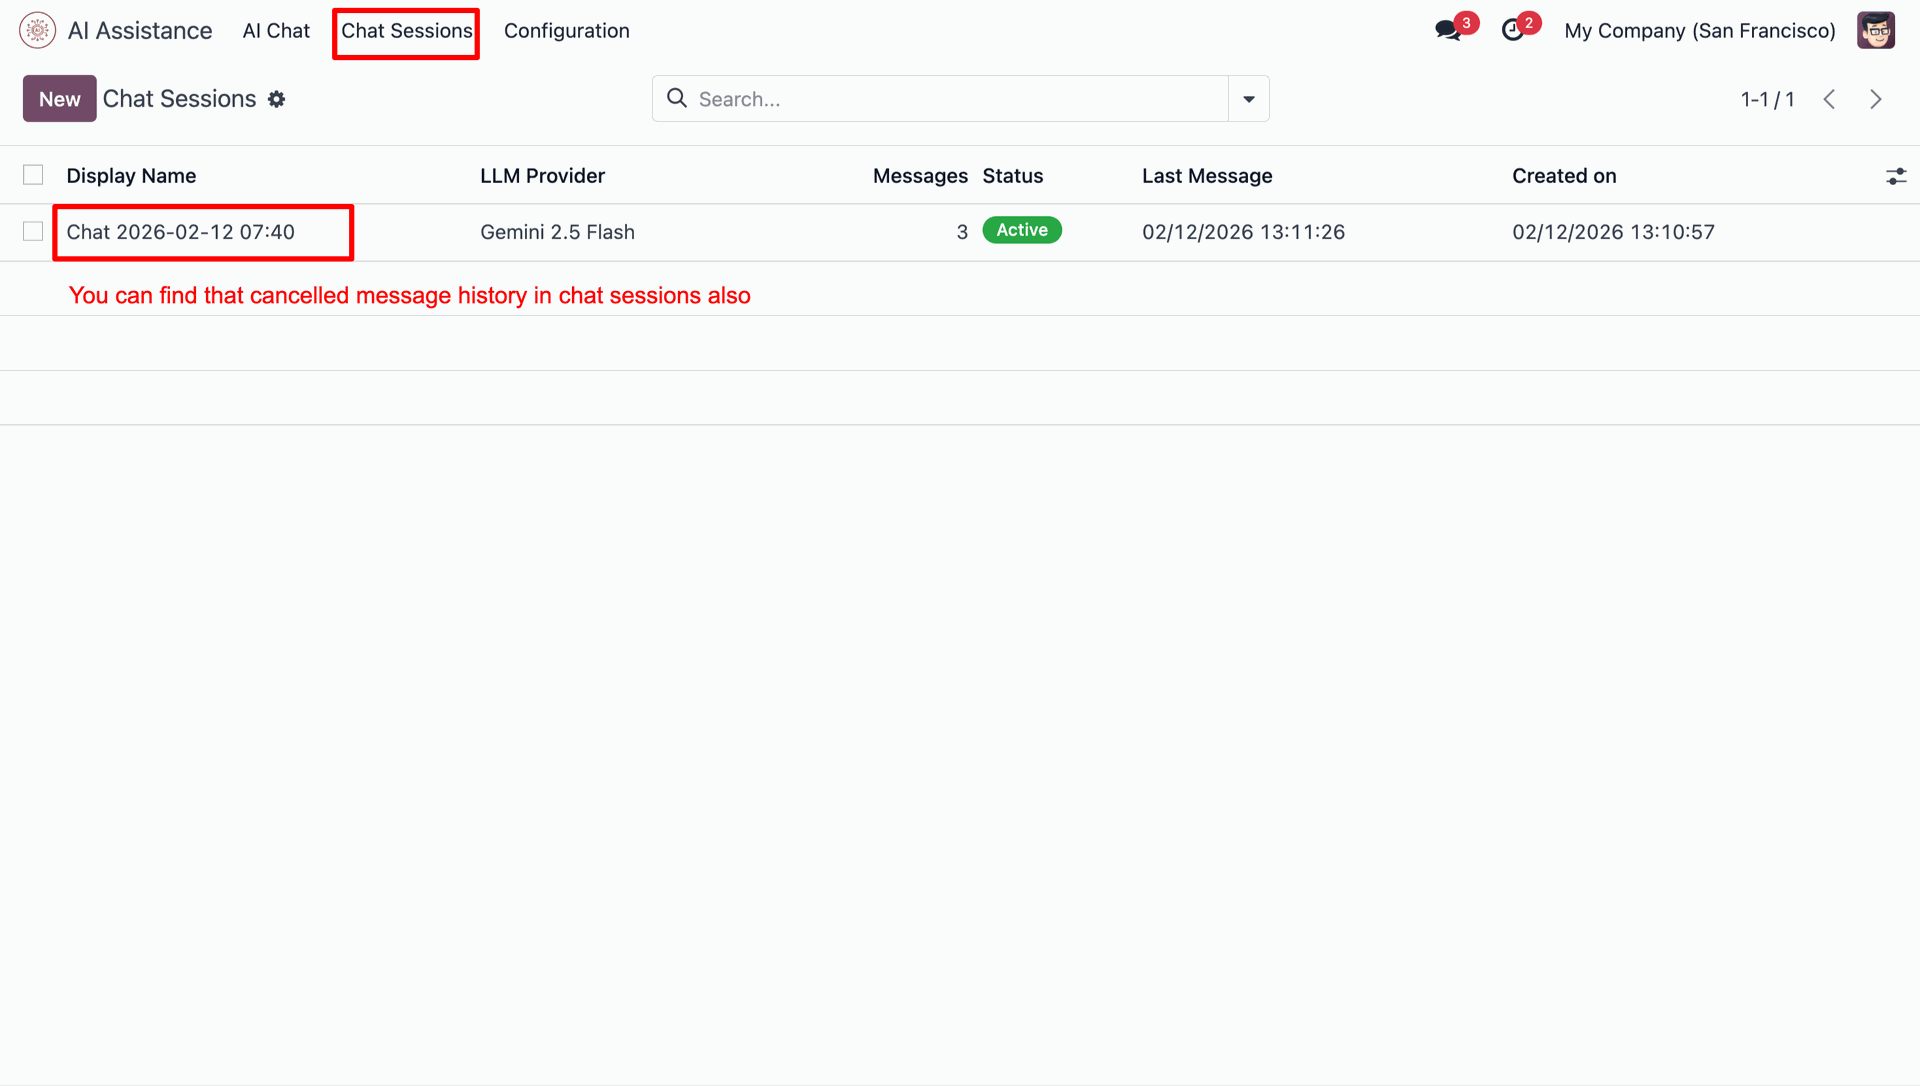Click the user avatar in top right

point(1875,30)
